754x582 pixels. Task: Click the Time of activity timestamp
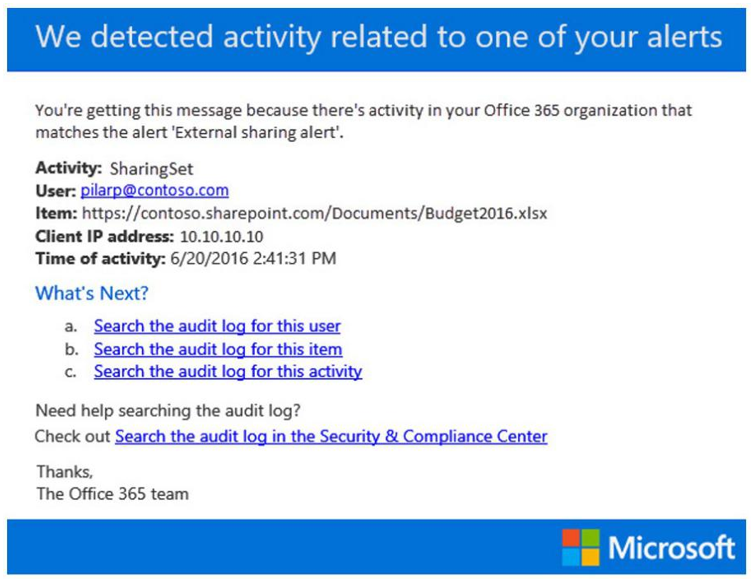253,258
